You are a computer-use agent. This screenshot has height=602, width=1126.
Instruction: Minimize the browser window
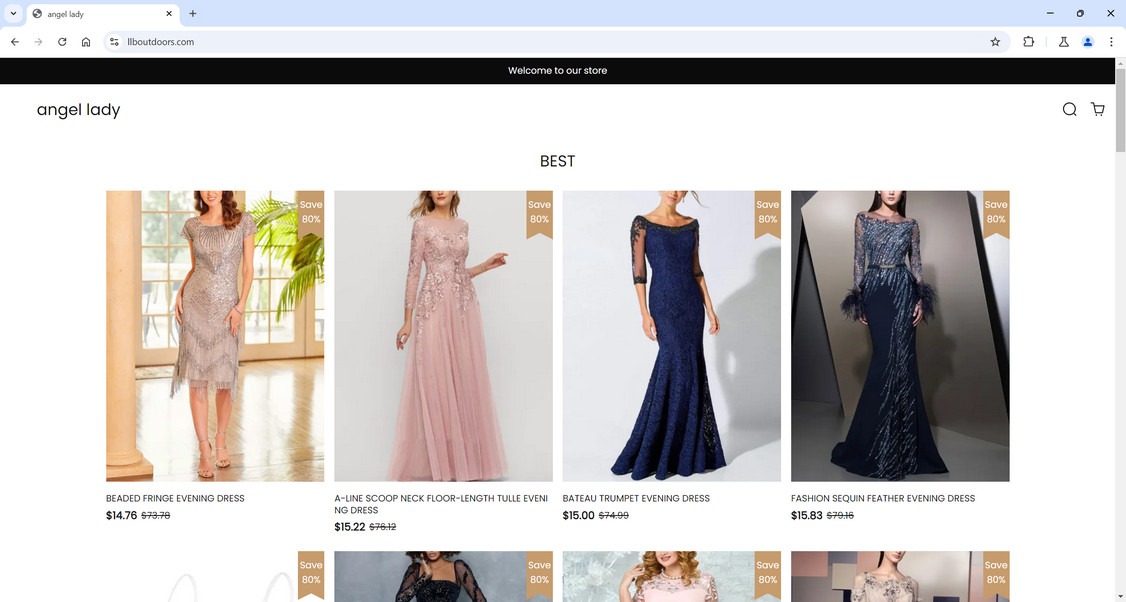(1050, 13)
